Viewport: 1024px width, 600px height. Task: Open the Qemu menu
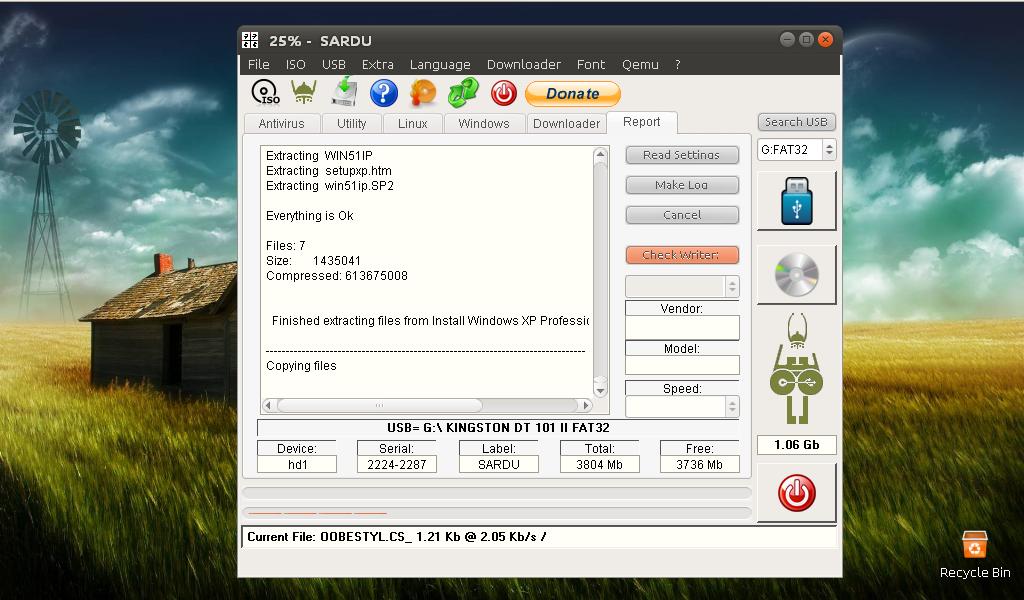[640, 65]
